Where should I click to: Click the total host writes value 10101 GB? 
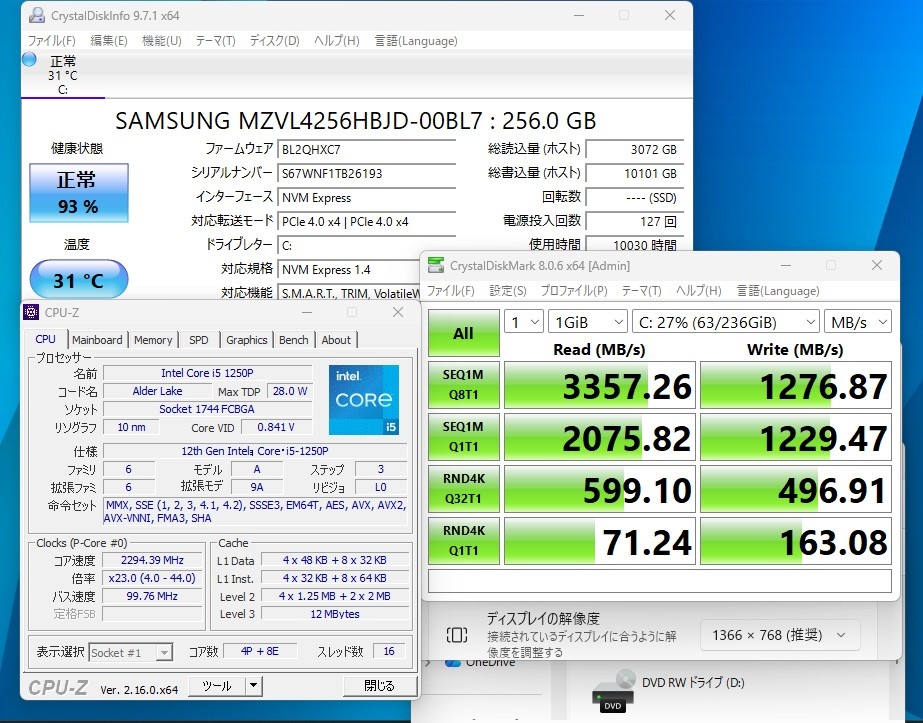(635, 173)
